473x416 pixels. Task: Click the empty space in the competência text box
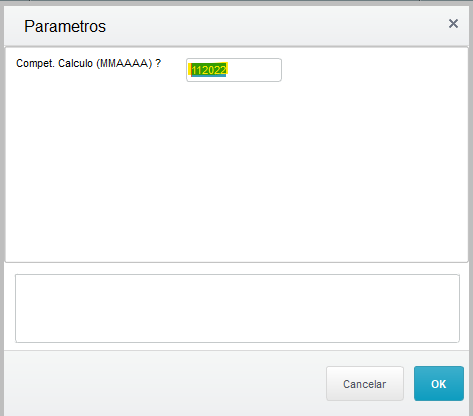(x=255, y=70)
